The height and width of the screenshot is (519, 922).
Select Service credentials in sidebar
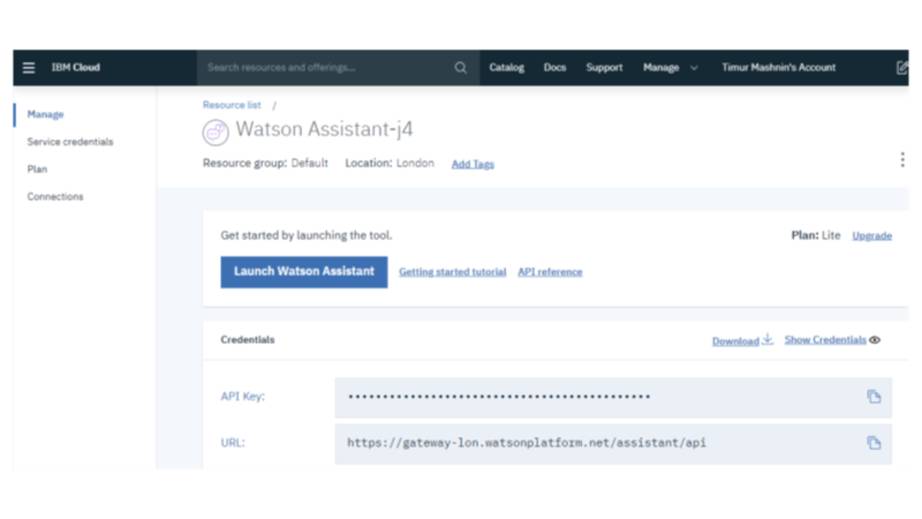tap(70, 142)
